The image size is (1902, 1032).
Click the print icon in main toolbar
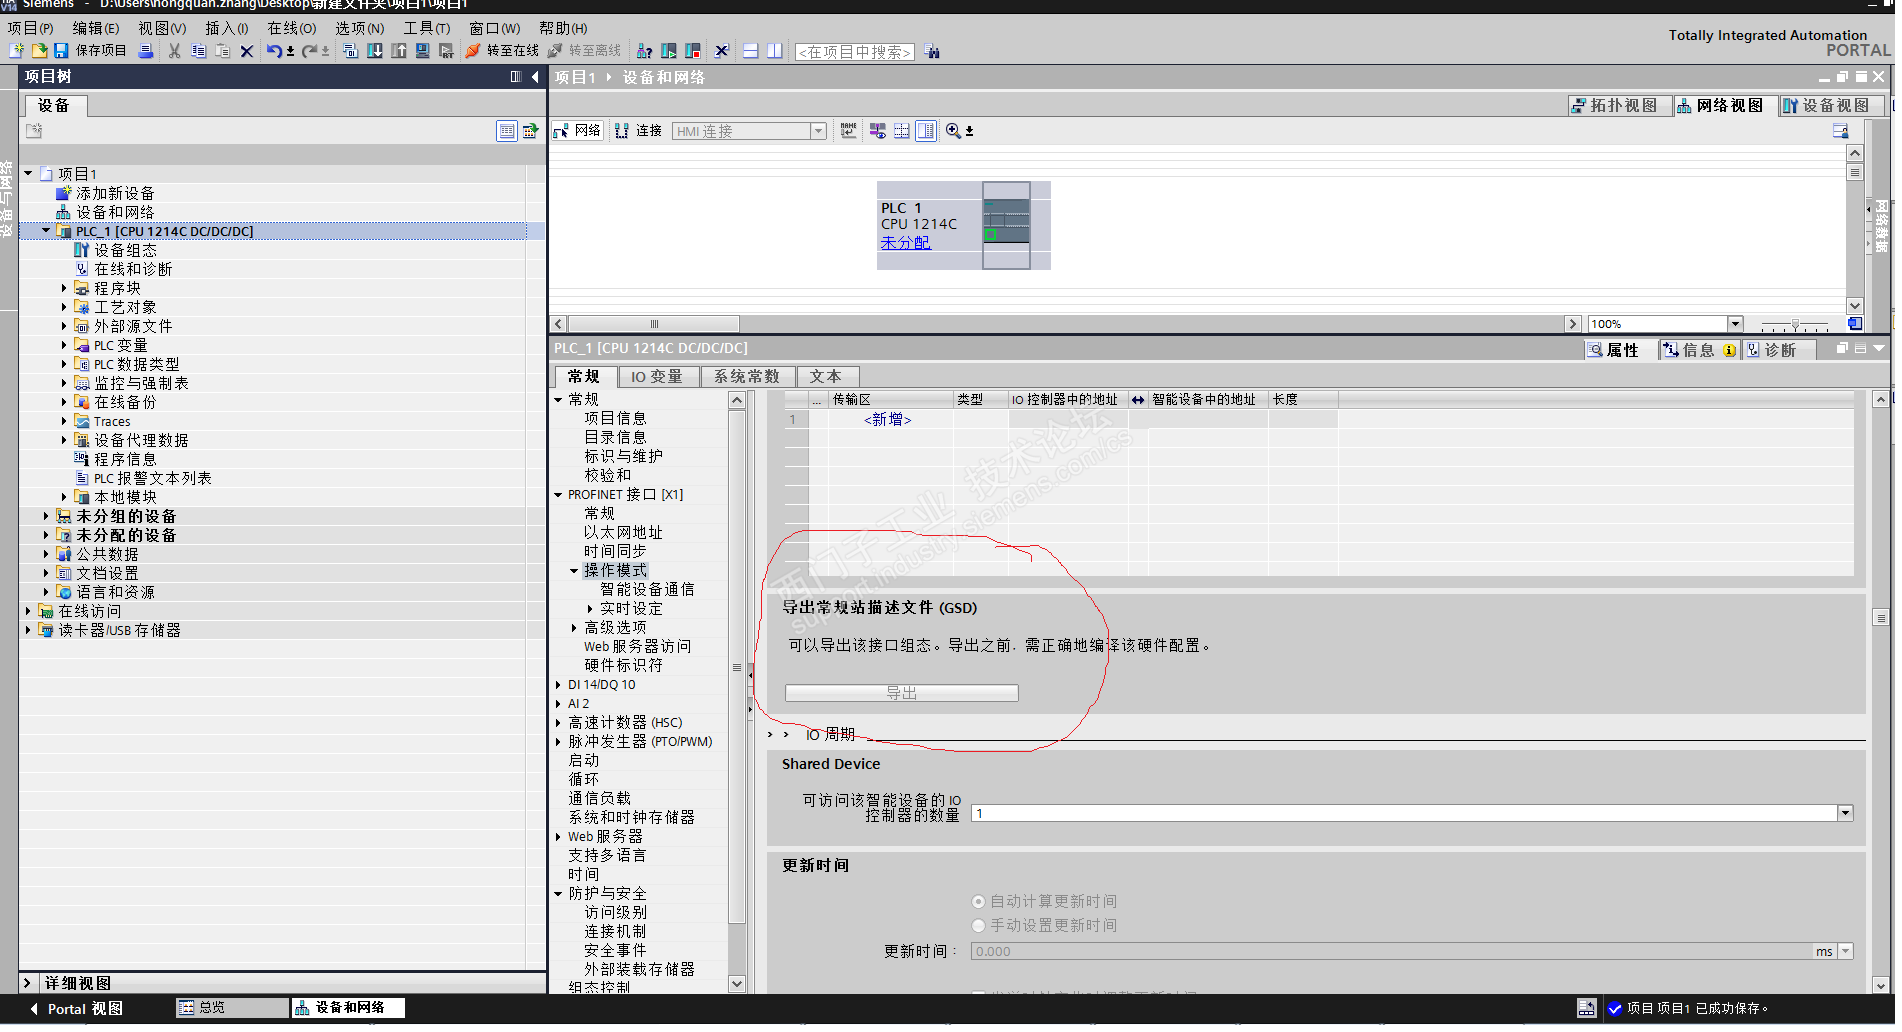pyautogui.click(x=146, y=51)
